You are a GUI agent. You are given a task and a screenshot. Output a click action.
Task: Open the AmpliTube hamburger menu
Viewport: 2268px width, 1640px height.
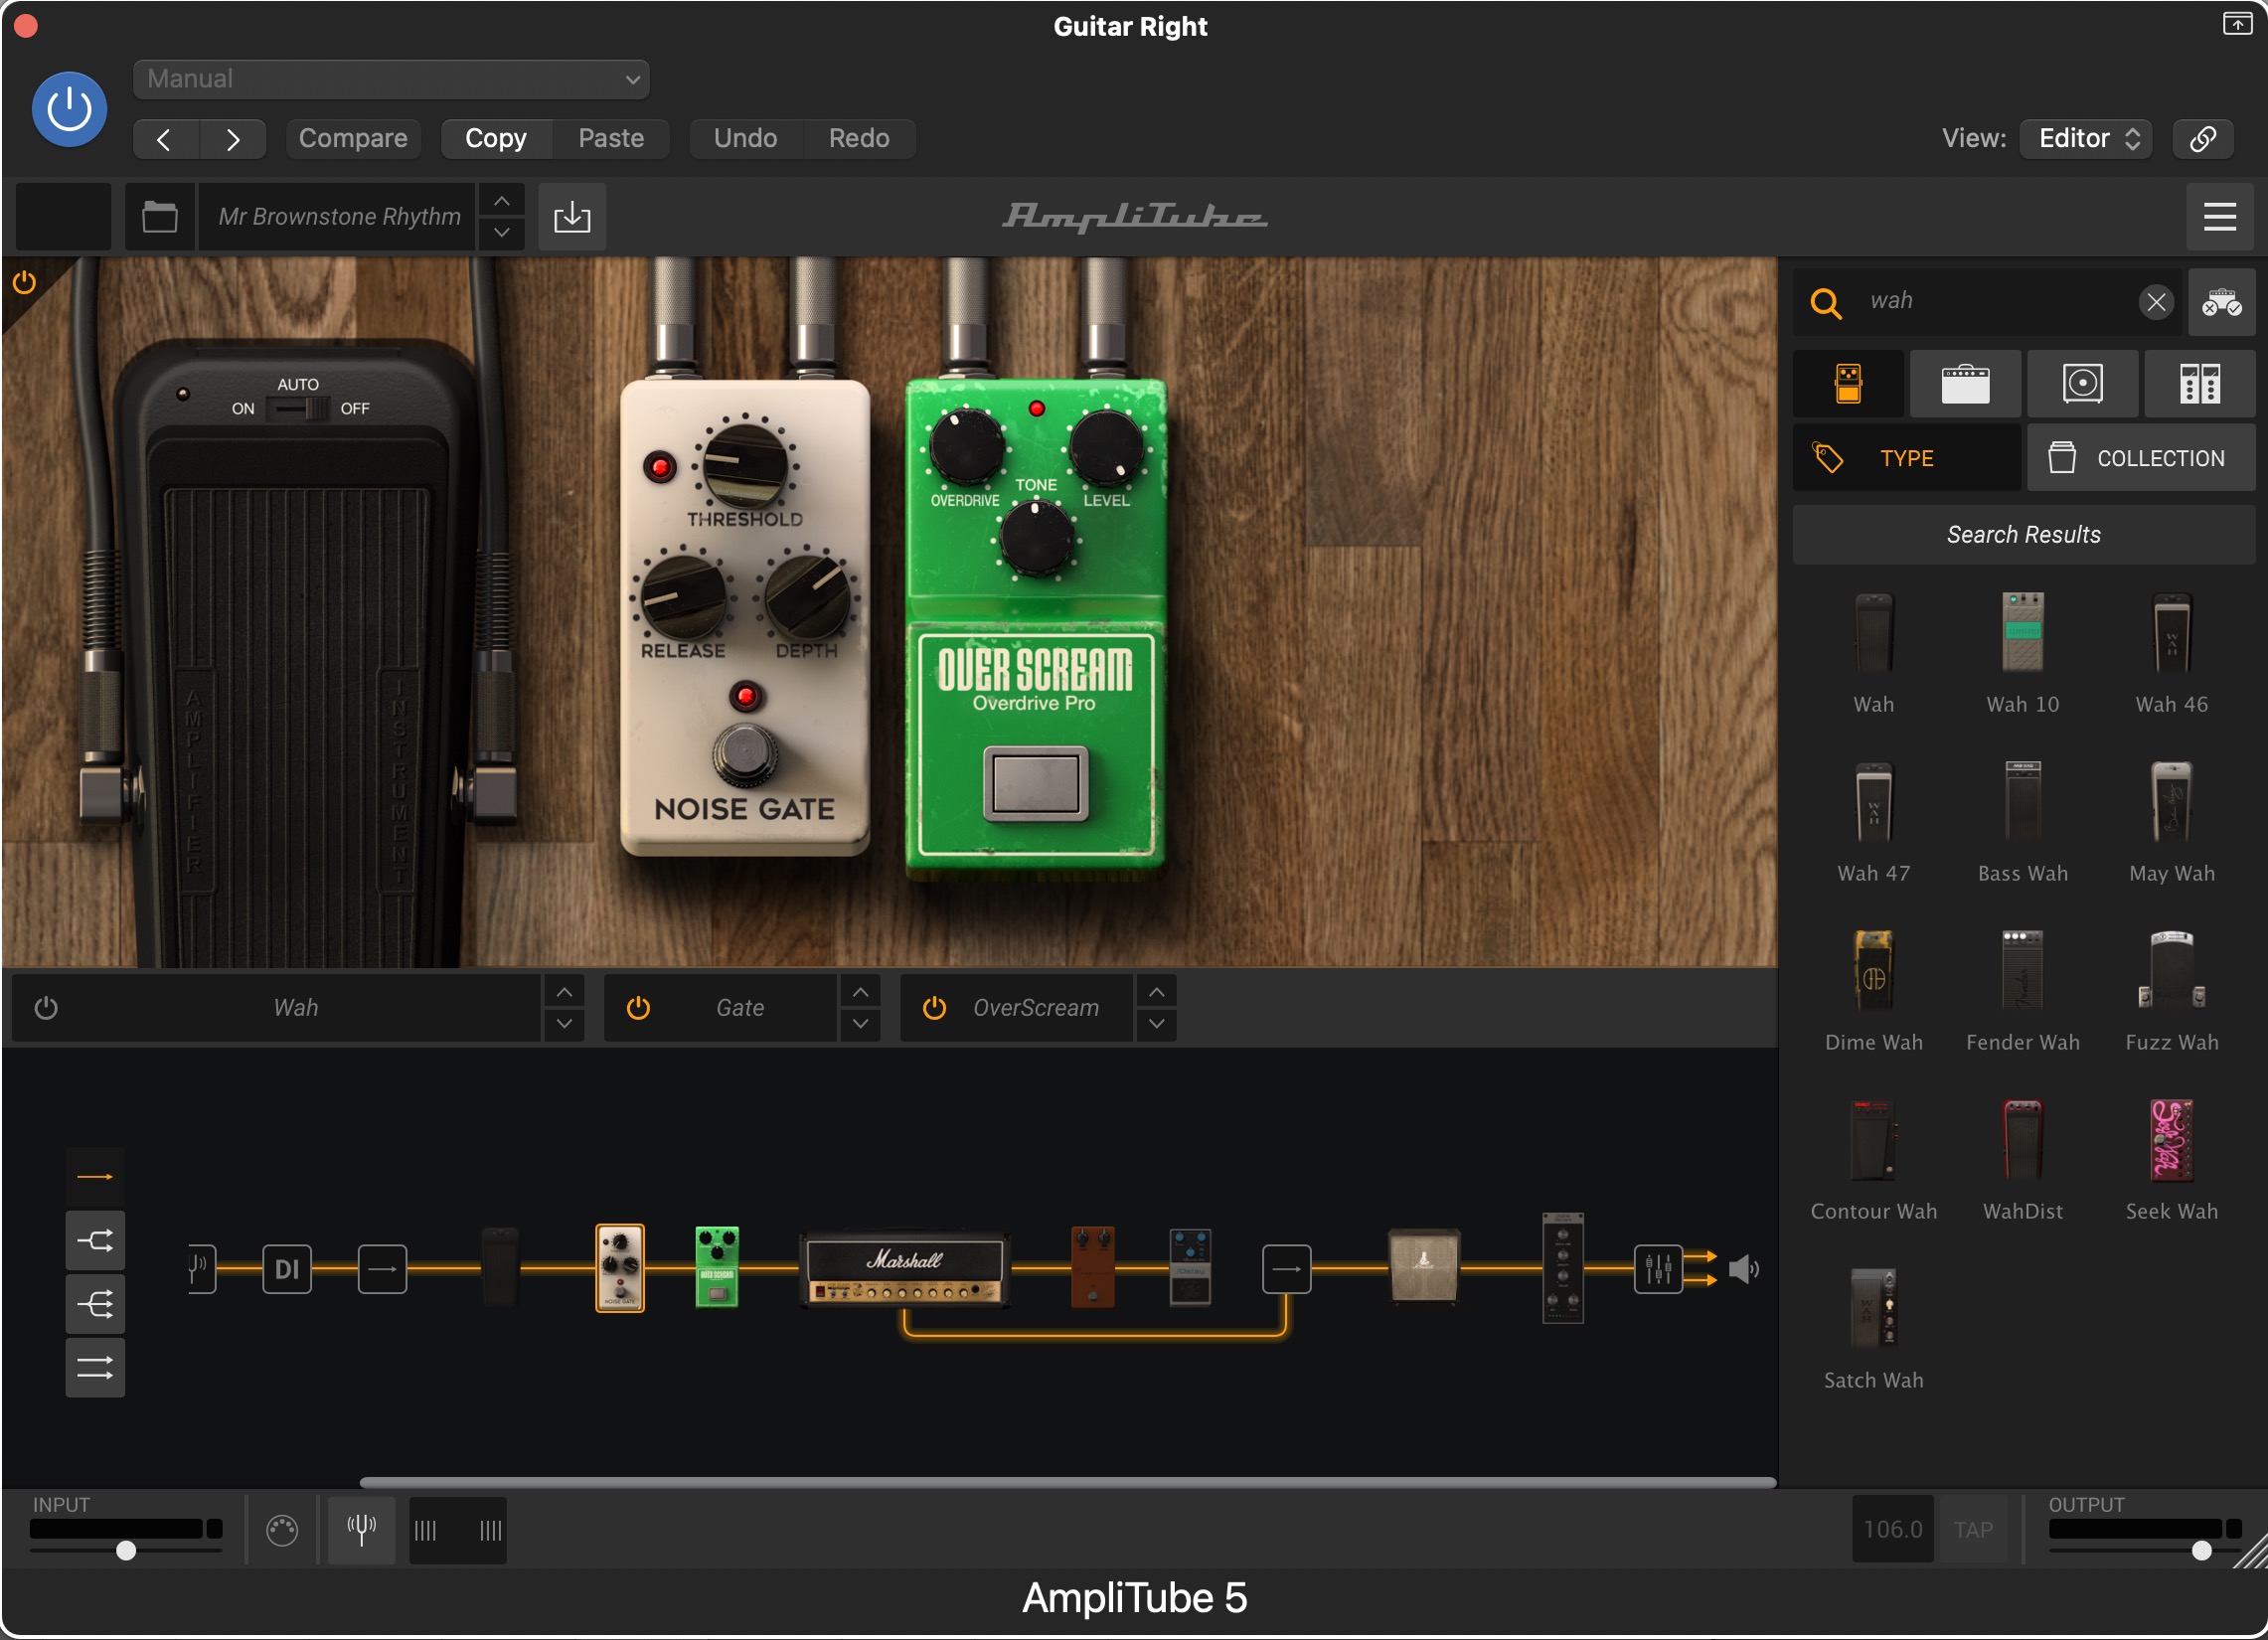[2219, 216]
